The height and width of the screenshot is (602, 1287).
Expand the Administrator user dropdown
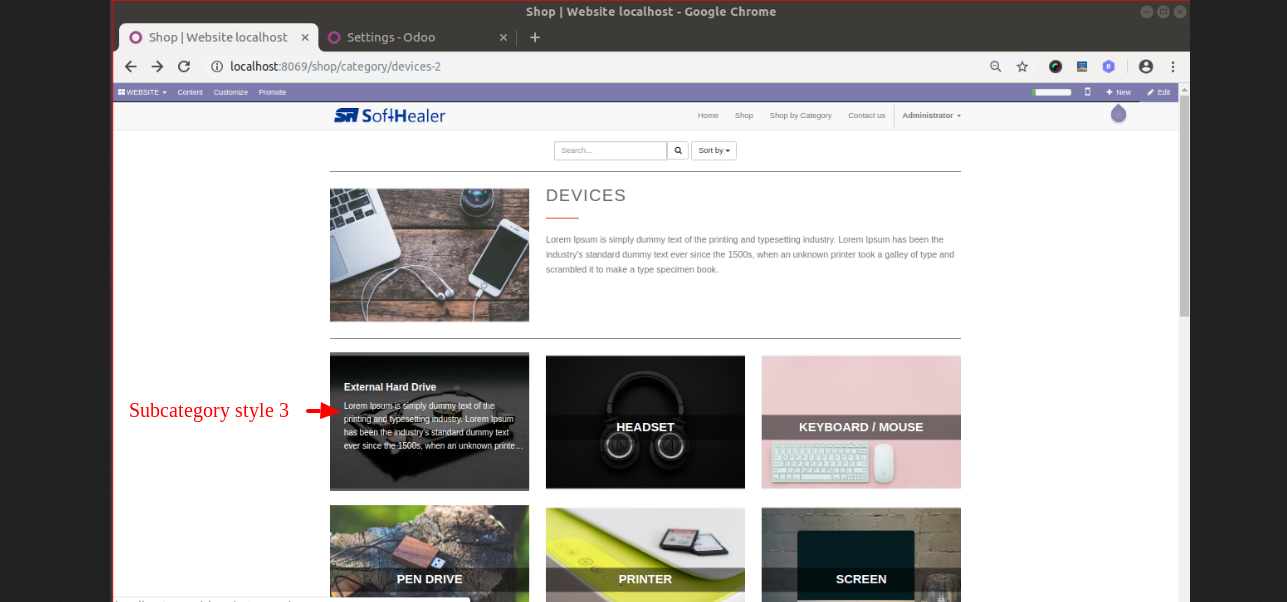coord(931,116)
